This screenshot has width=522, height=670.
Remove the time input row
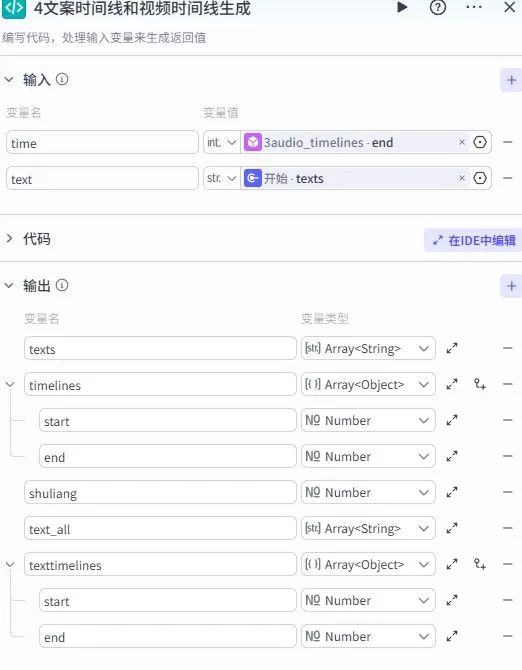[507, 142]
